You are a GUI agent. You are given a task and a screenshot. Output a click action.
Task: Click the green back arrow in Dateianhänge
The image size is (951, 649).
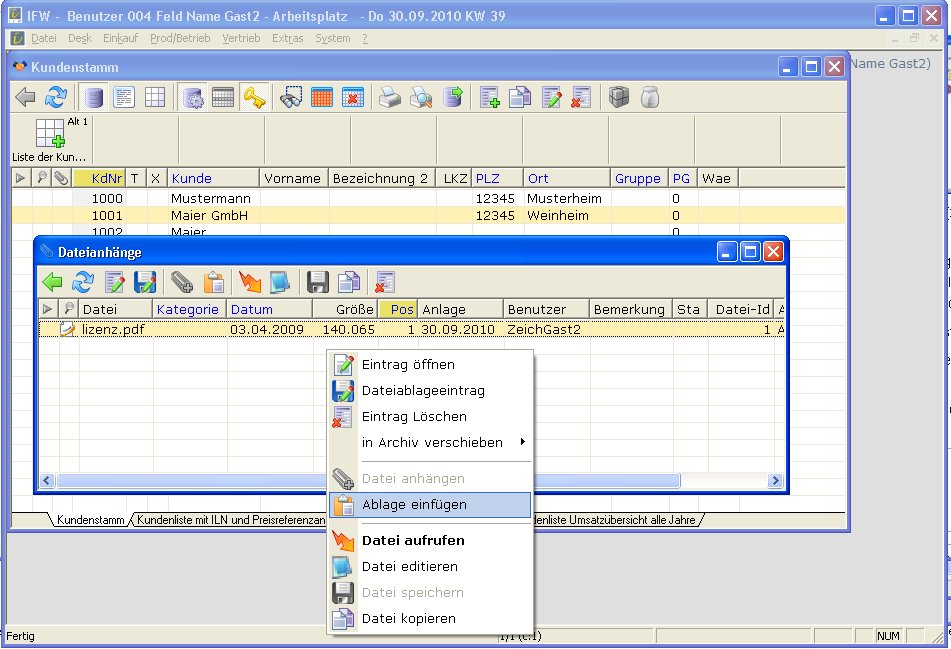pyautogui.click(x=52, y=282)
